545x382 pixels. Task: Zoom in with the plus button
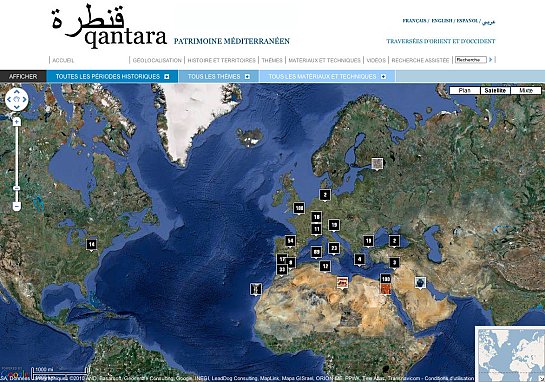[x=17, y=122]
